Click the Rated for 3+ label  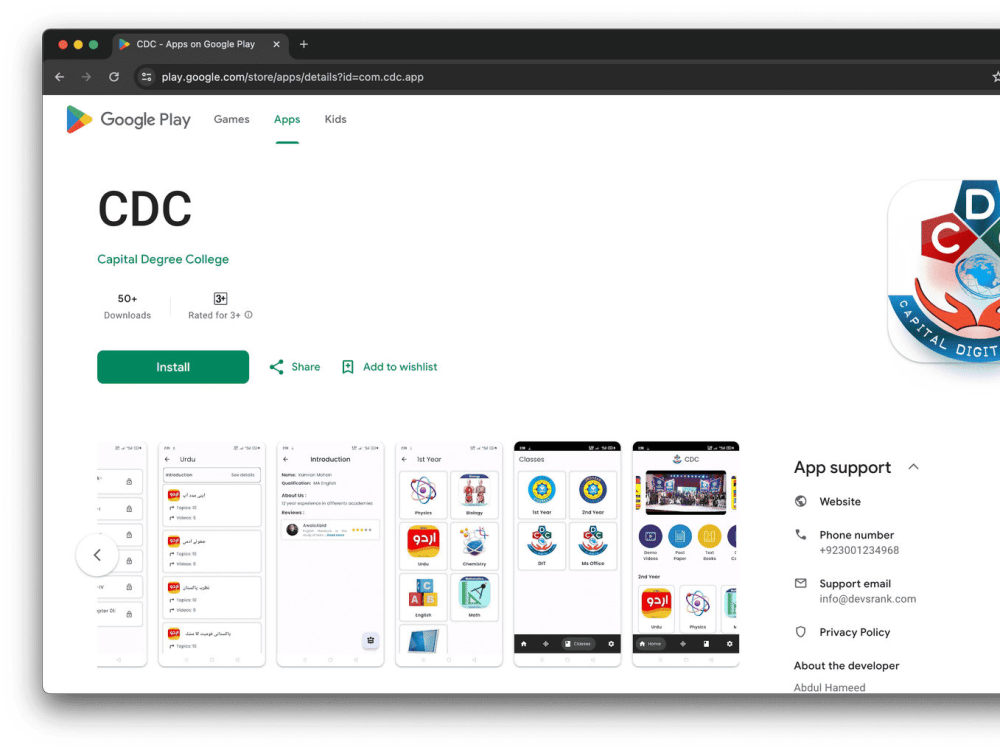click(214, 315)
